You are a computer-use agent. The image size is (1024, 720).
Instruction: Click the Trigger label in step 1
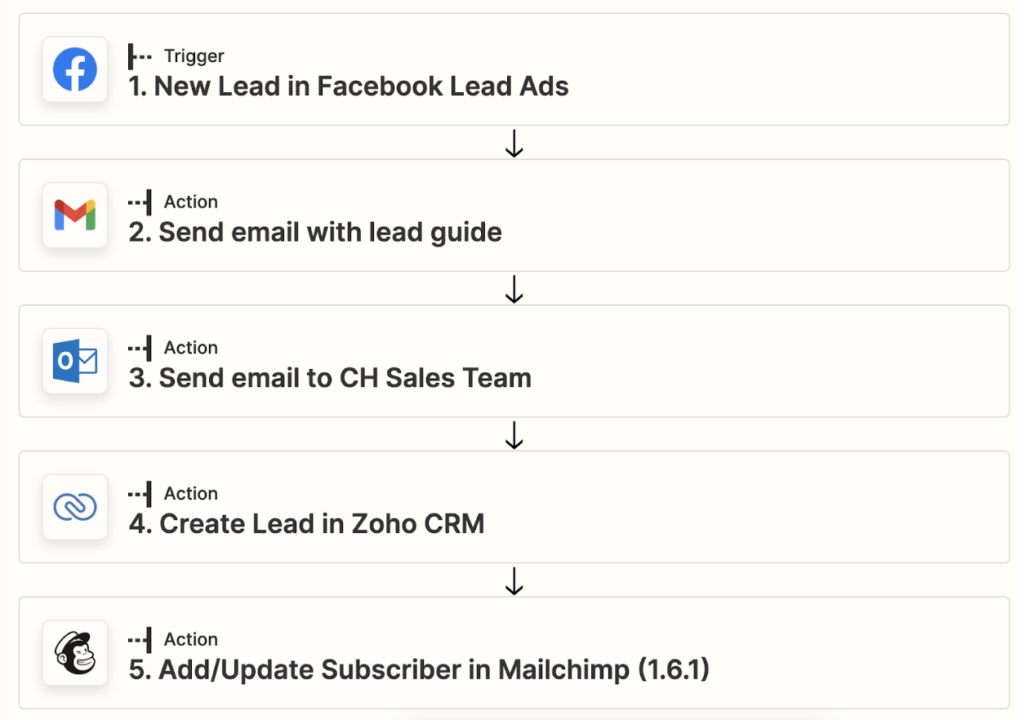194,56
